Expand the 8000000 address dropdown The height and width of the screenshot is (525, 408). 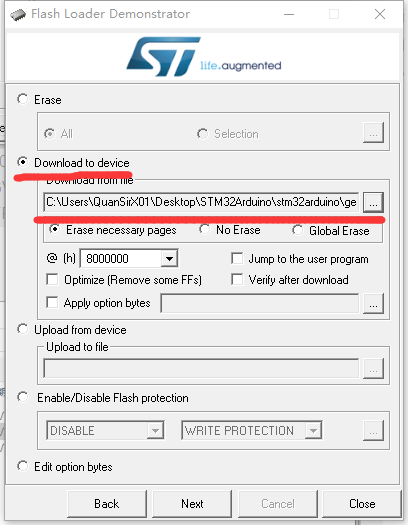coord(169,258)
